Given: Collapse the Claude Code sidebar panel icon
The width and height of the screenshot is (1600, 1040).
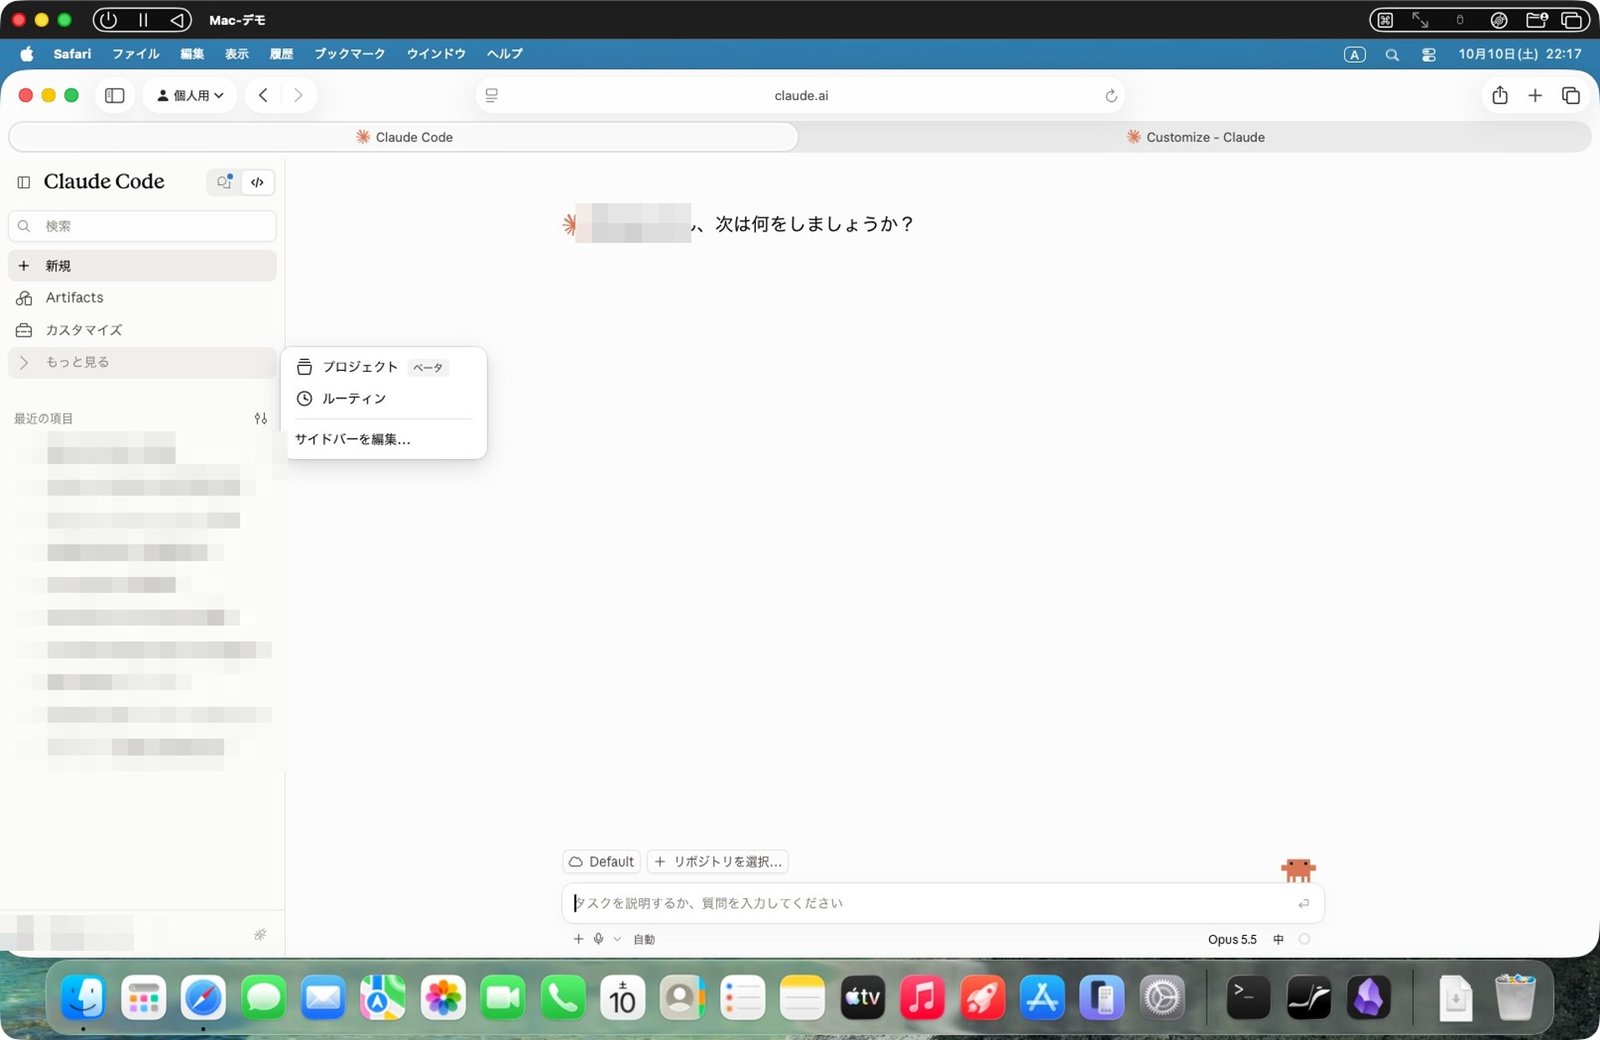Looking at the screenshot, I should click(24, 182).
